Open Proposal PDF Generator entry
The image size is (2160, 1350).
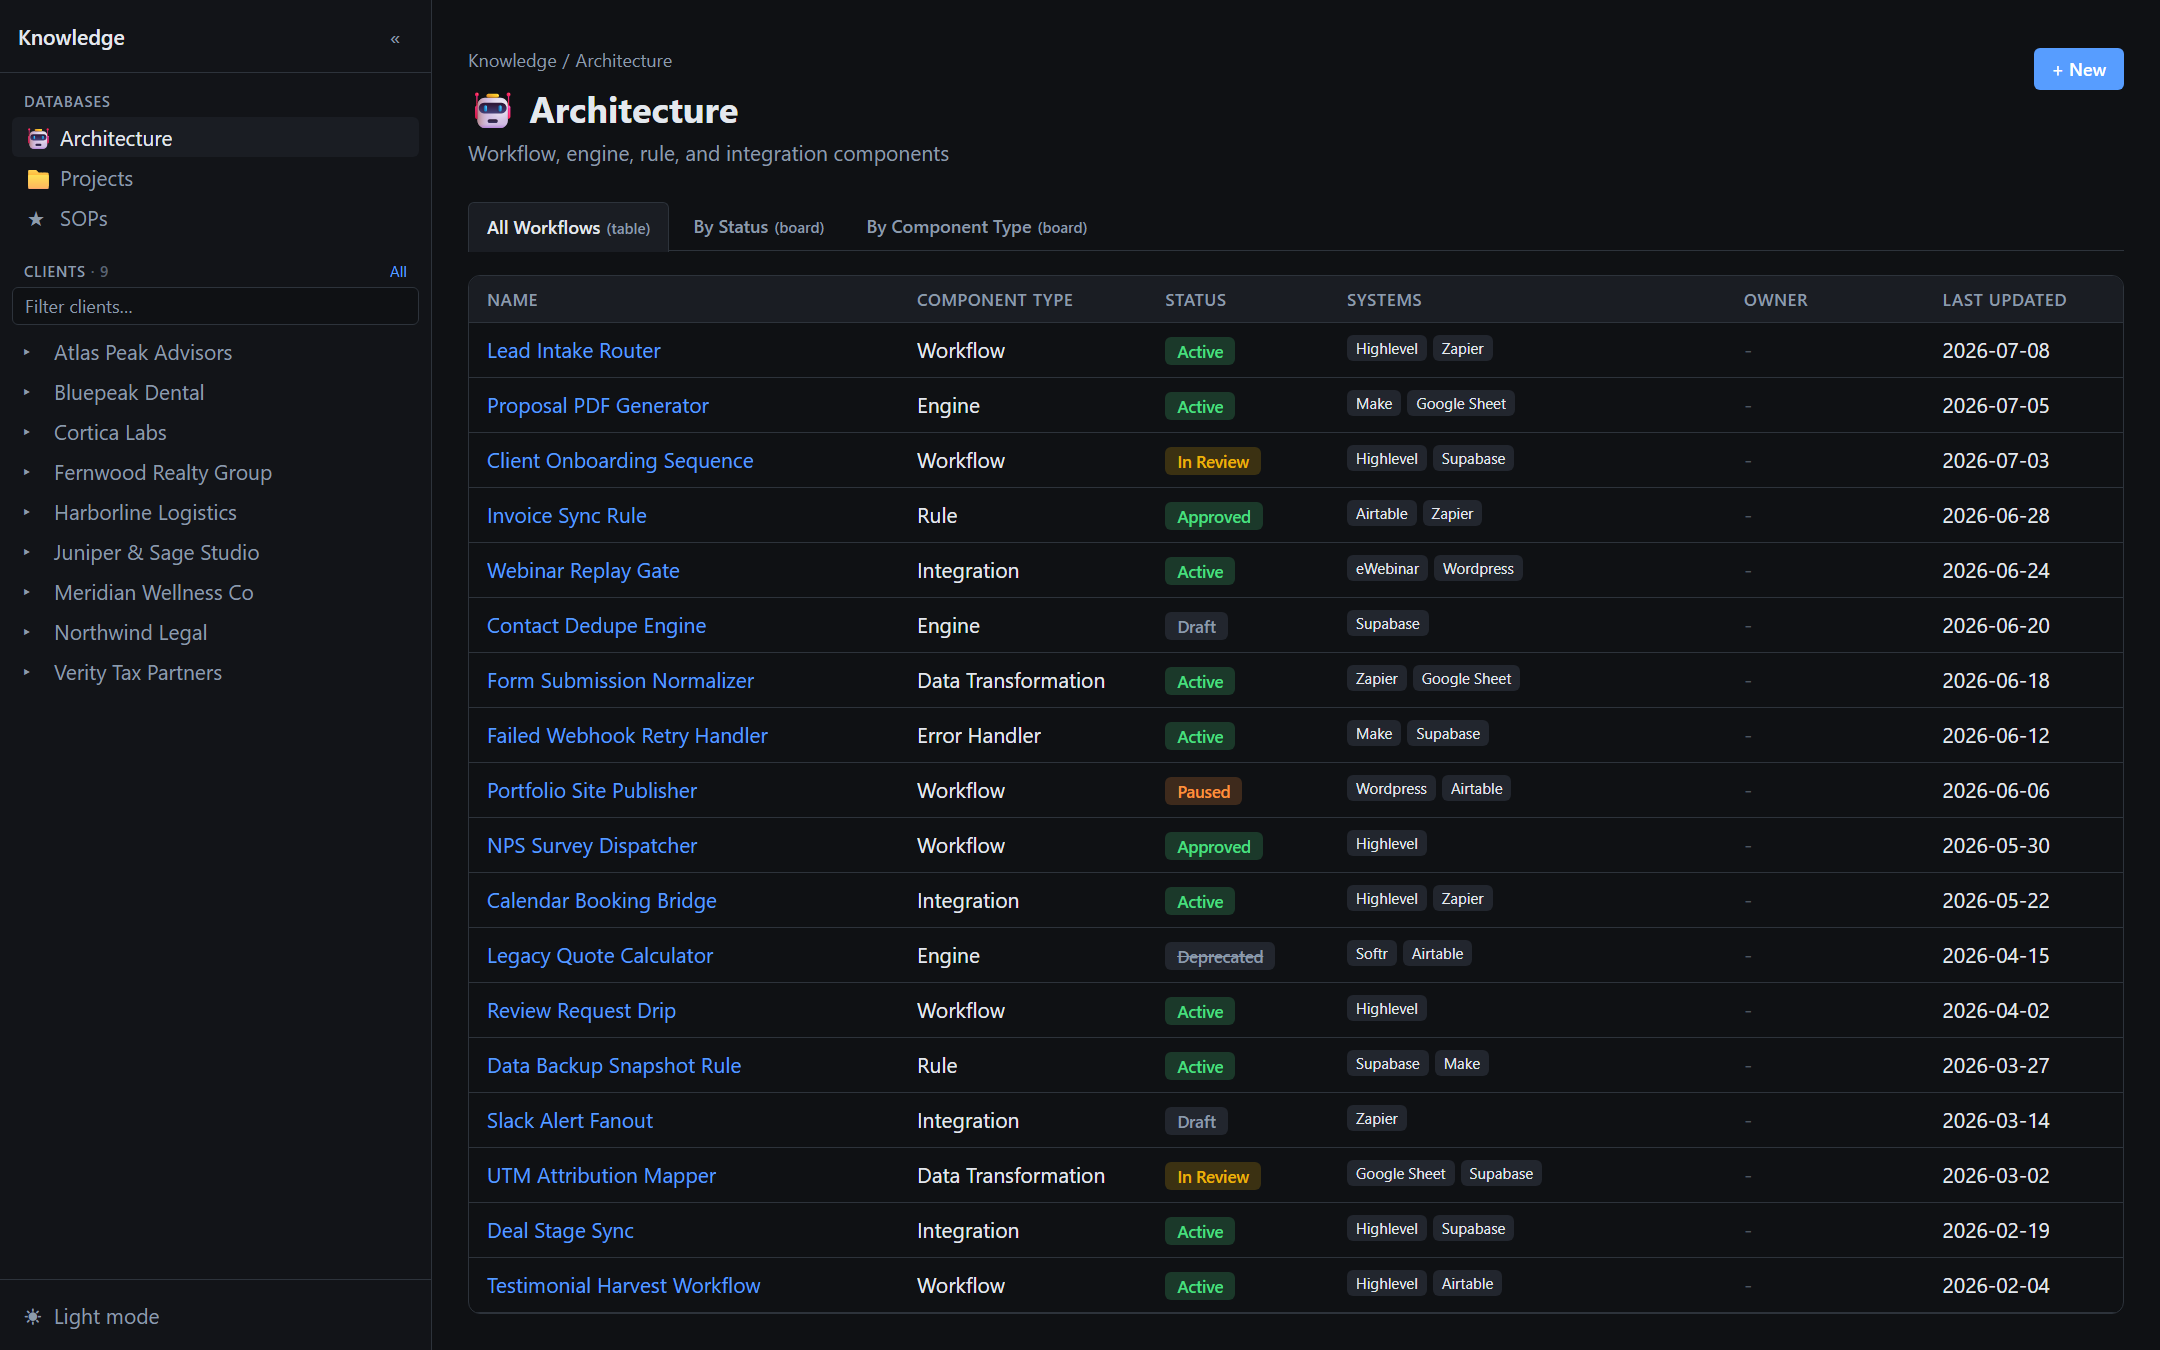(597, 406)
